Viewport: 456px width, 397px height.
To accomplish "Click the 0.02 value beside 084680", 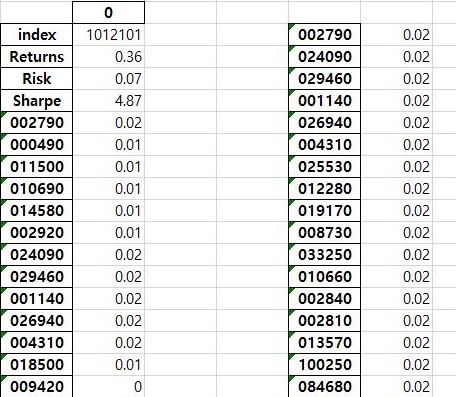I will click(x=396, y=386).
